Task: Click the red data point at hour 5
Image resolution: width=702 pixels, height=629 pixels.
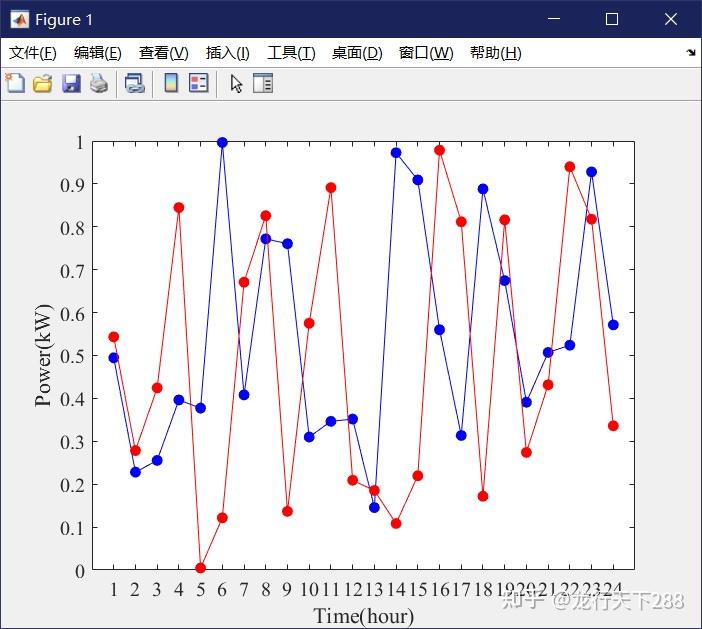Action: click(x=201, y=568)
